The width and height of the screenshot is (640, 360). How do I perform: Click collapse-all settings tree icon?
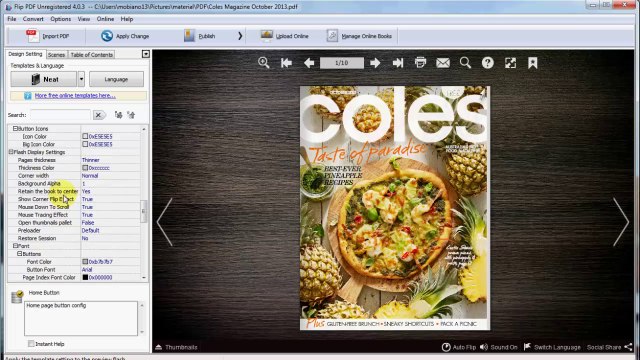tap(131, 115)
